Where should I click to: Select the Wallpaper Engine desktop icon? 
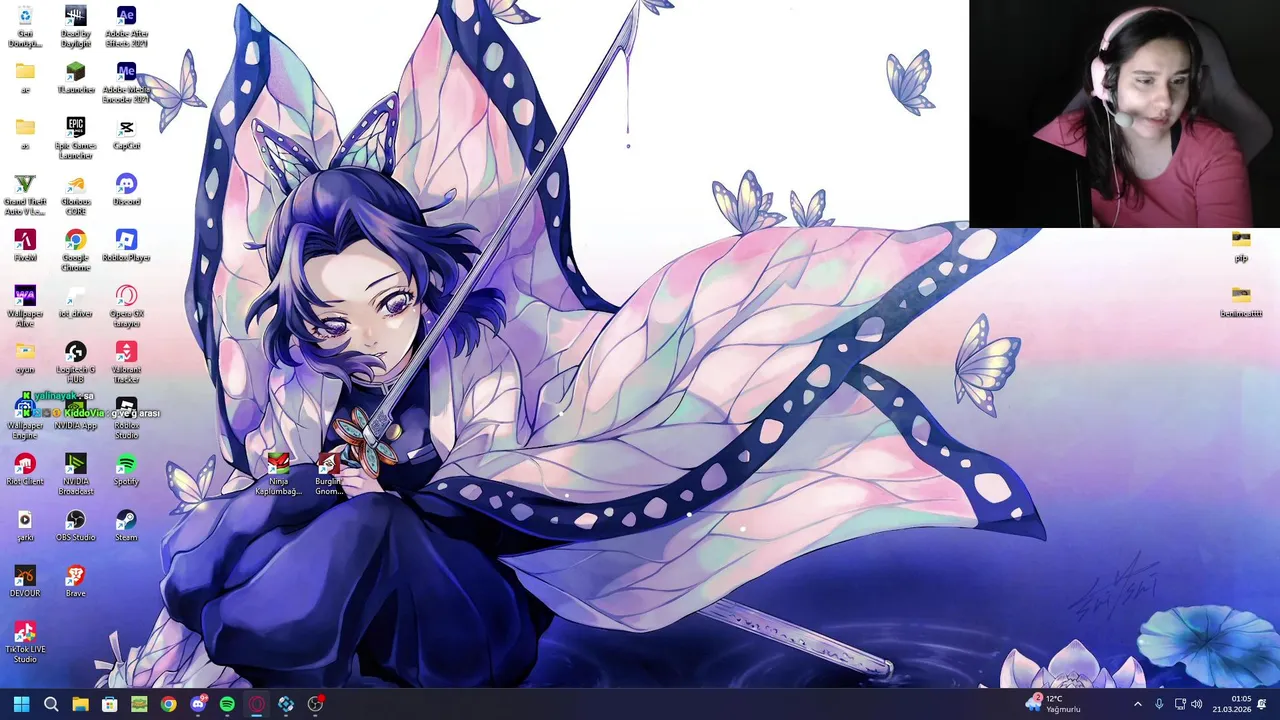[25, 419]
